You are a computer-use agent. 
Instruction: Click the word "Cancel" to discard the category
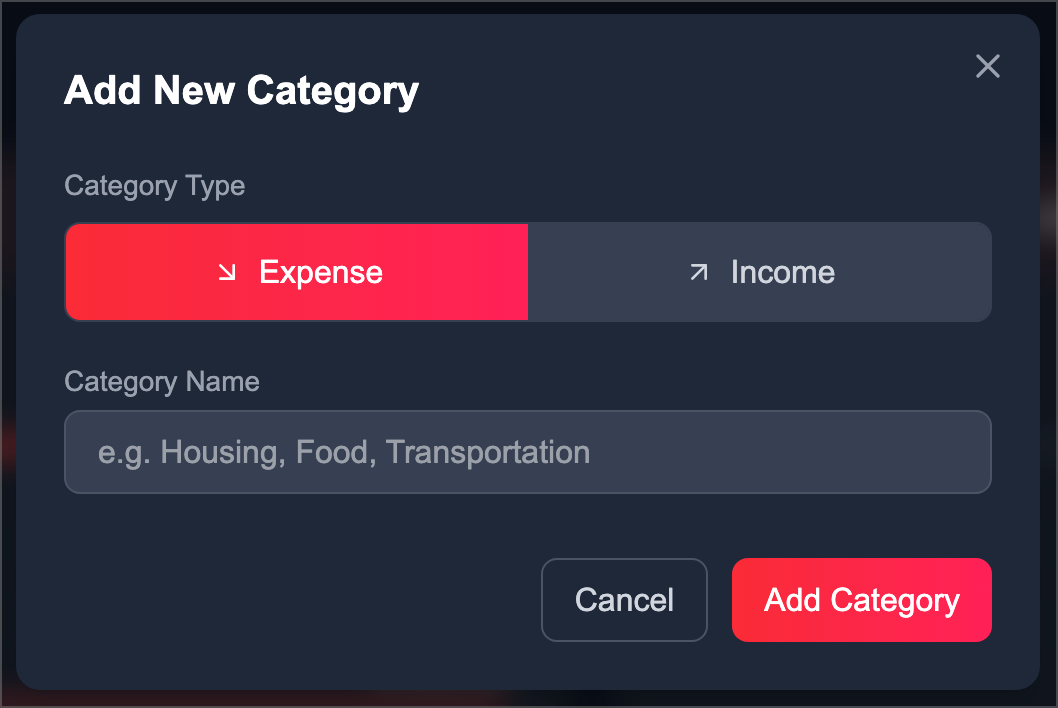[624, 600]
